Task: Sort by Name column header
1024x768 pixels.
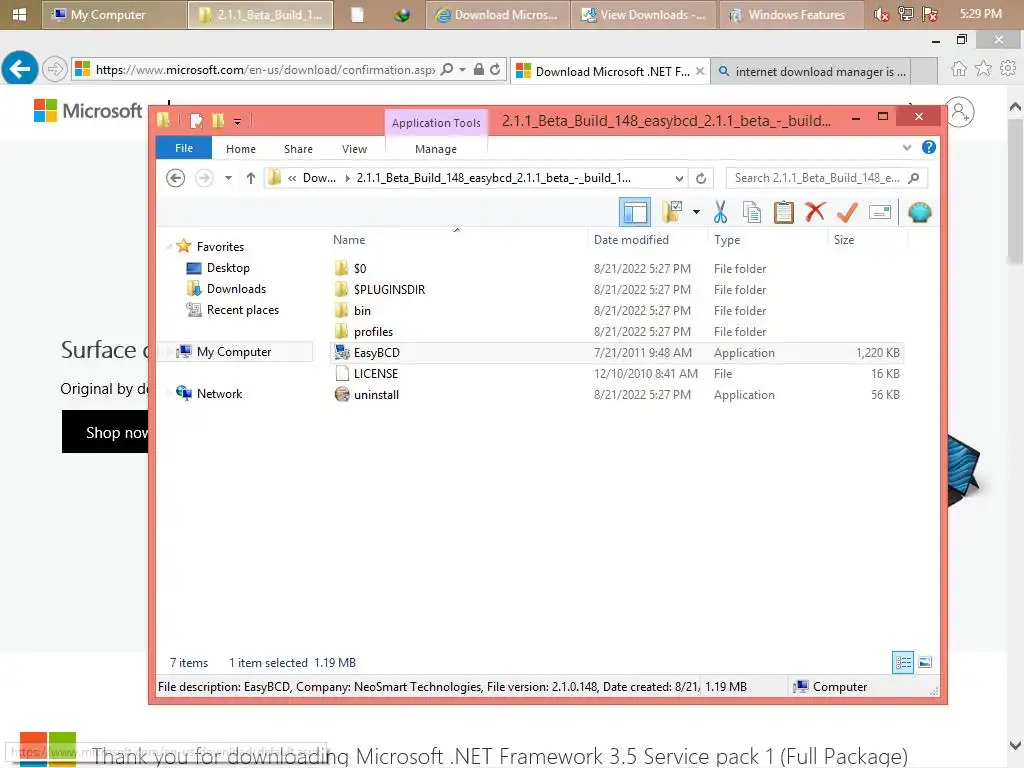Action: coord(457,240)
